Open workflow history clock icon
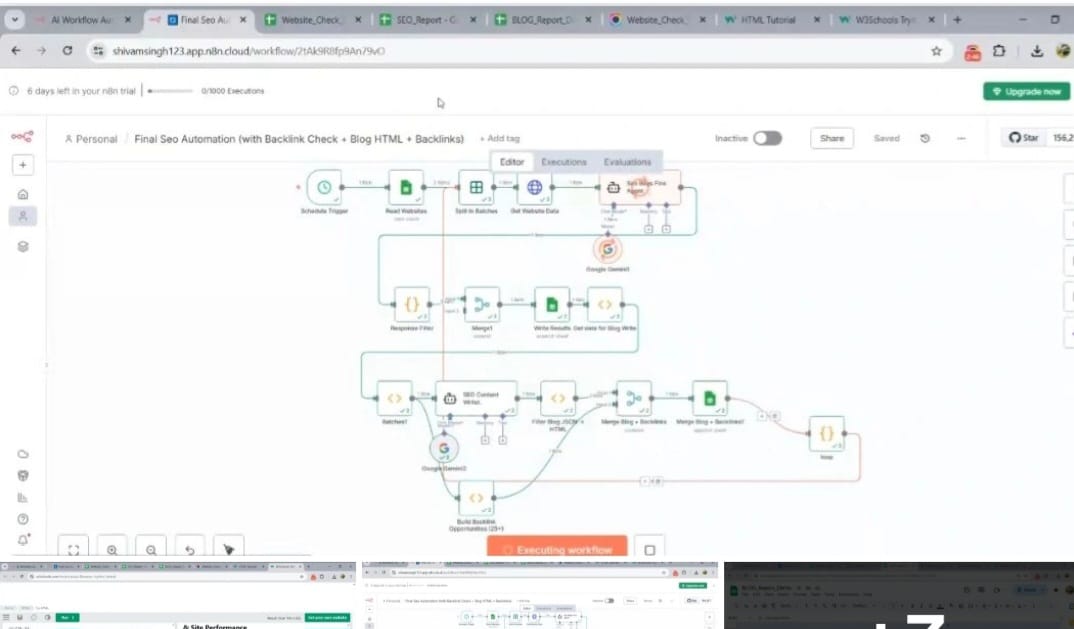 pos(925,138)
